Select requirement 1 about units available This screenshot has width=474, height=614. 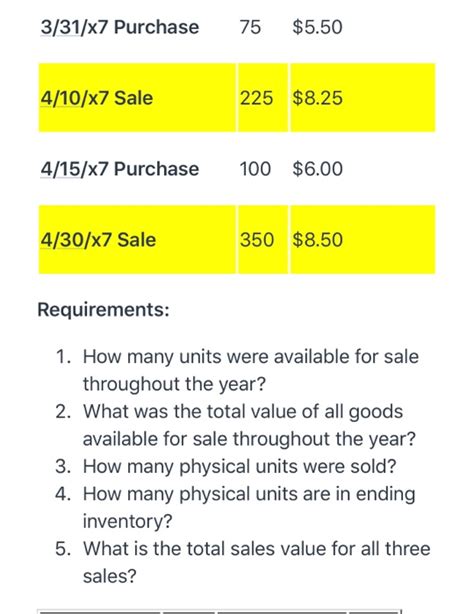(237, 370)
